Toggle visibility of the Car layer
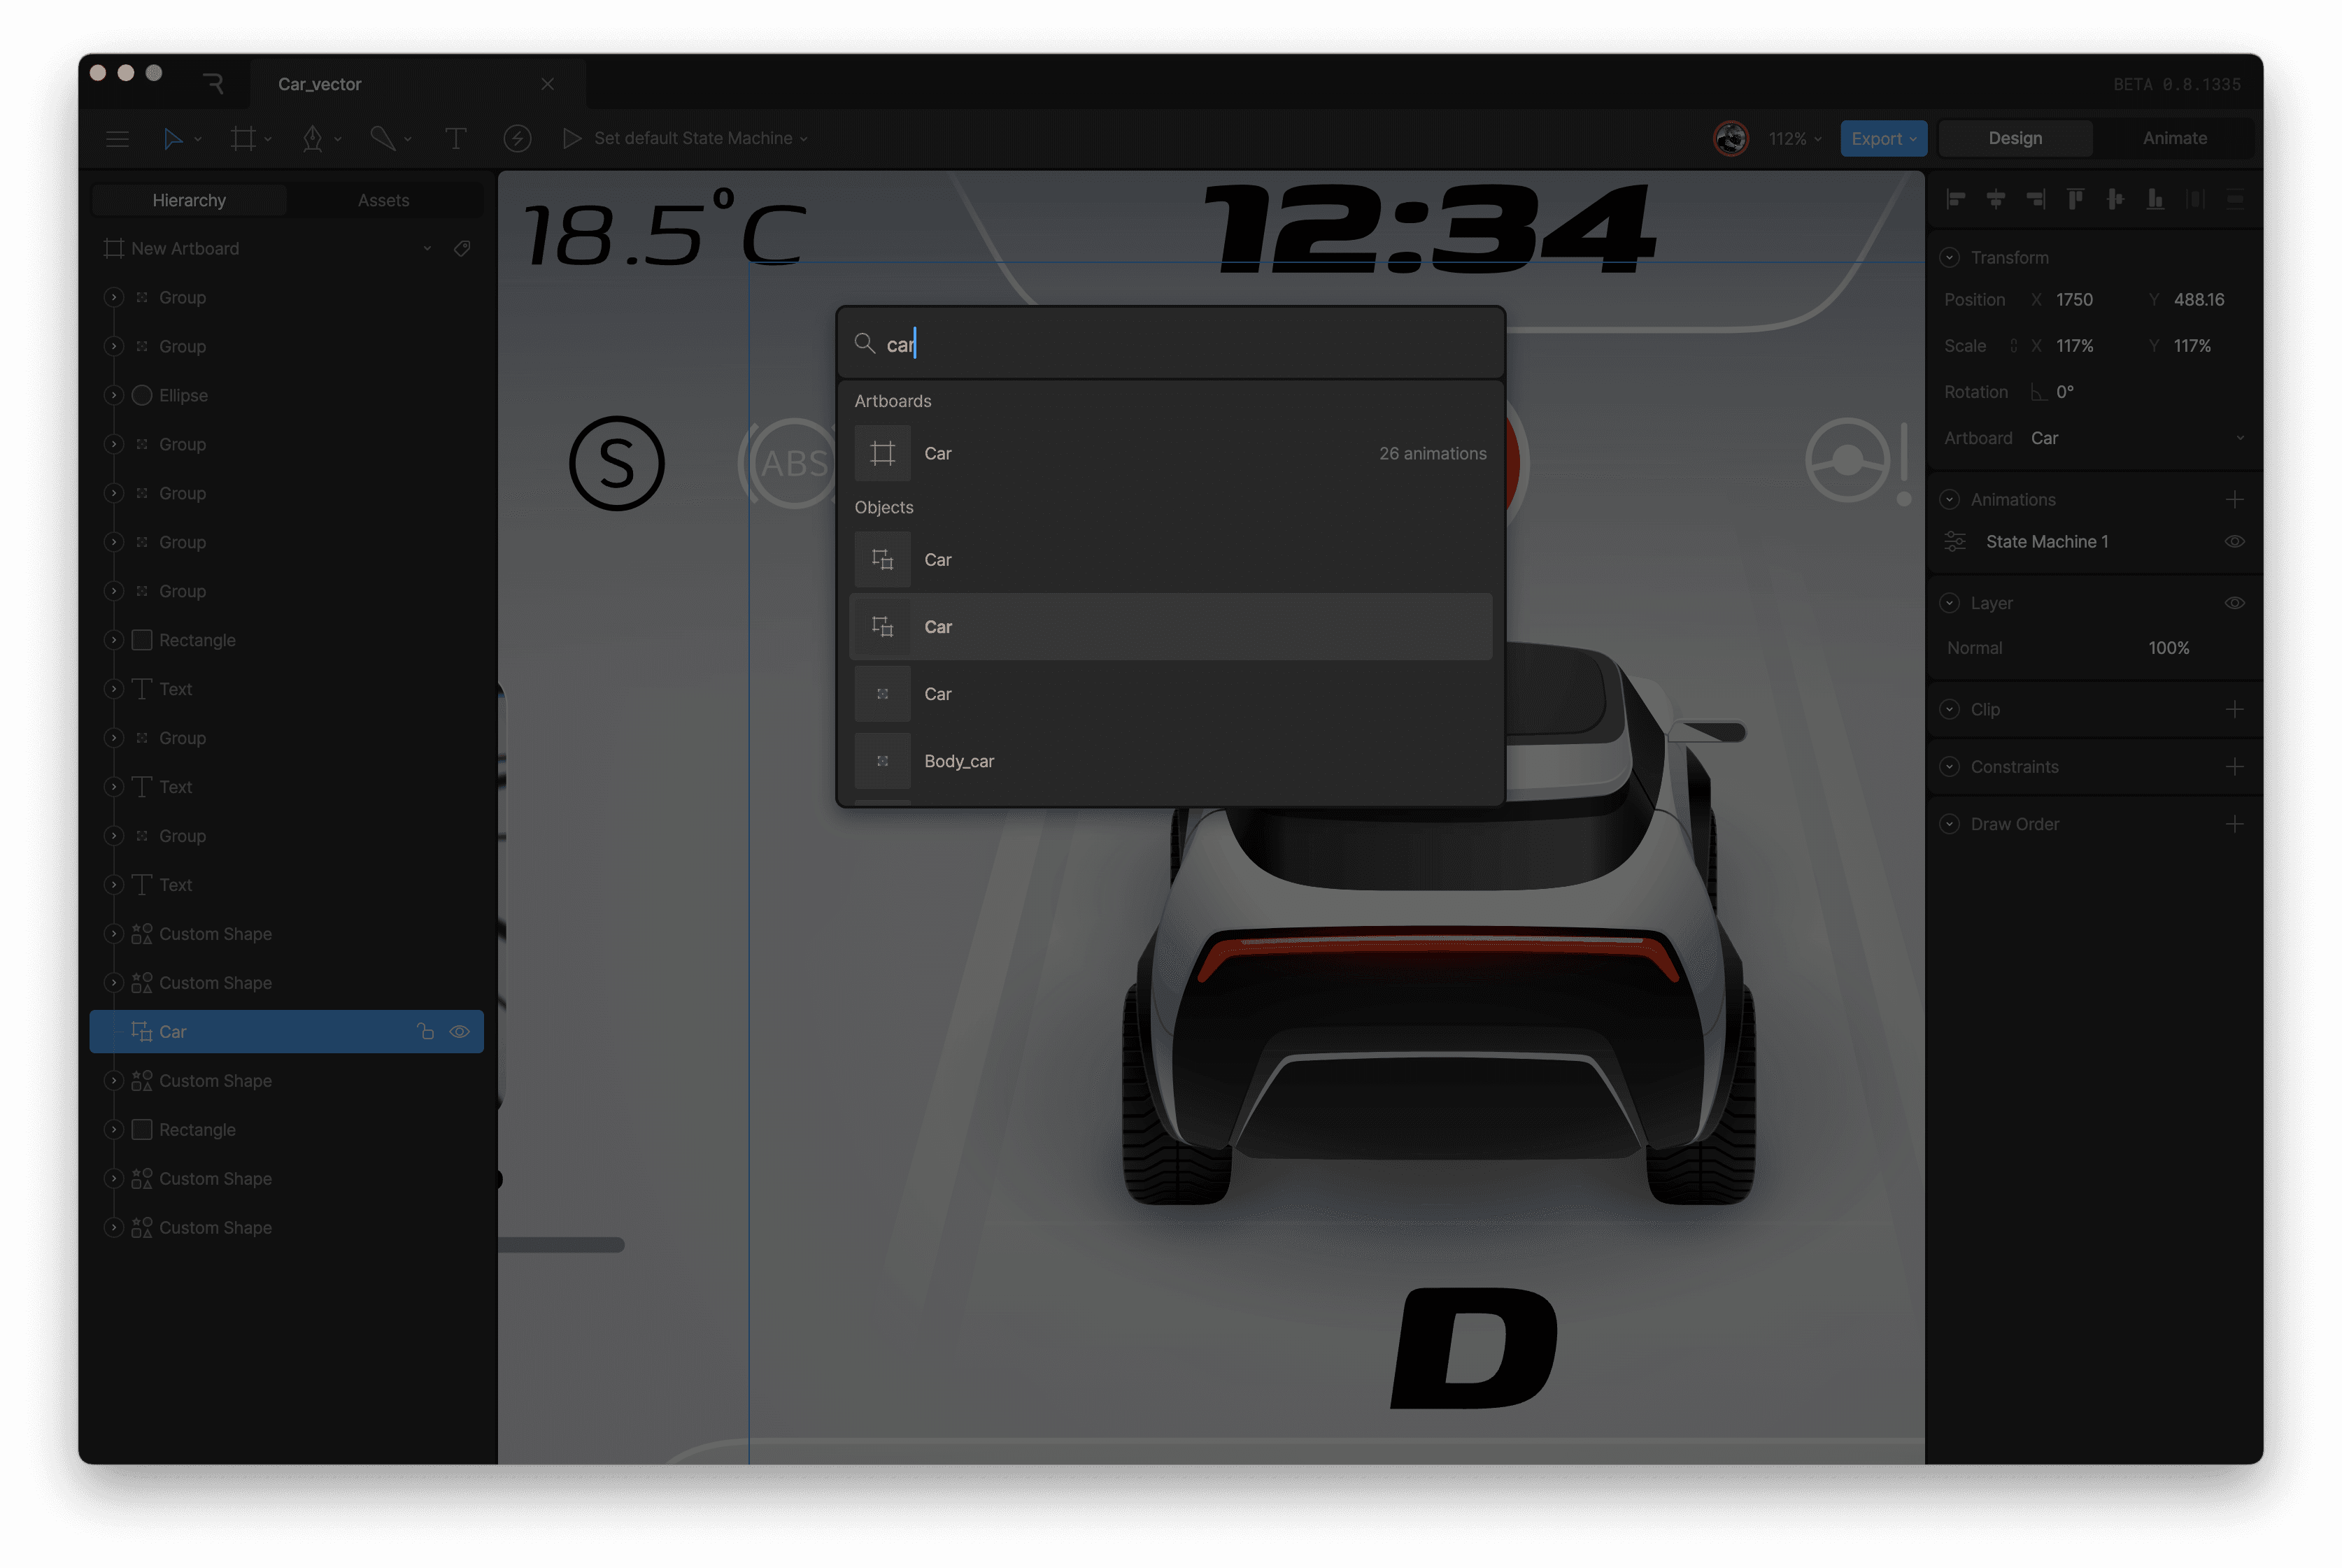2342x1568 pixels. (460, 1032)
